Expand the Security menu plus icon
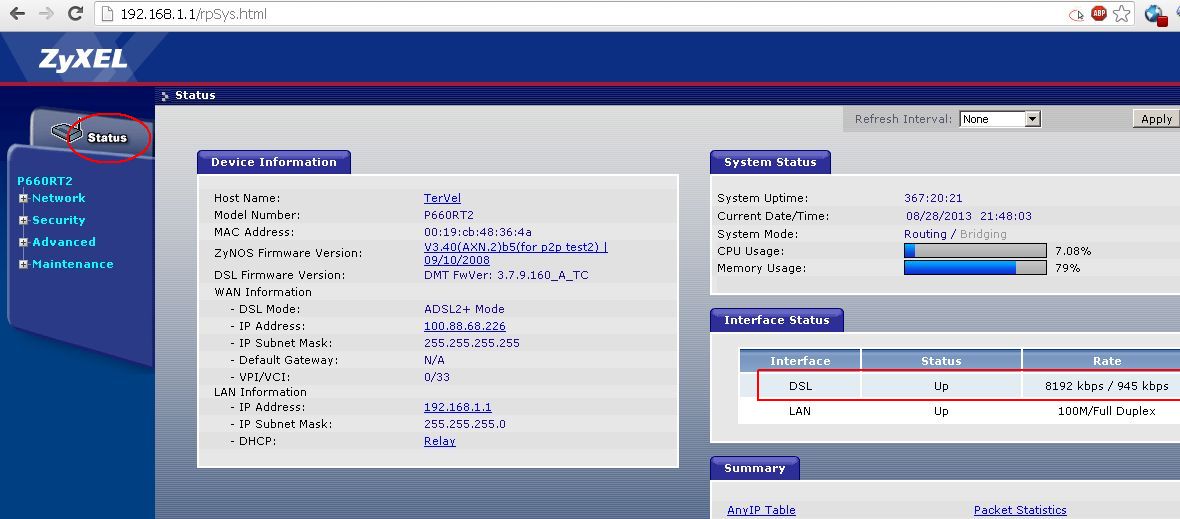 pyautogui.click(x=23, y=220)
